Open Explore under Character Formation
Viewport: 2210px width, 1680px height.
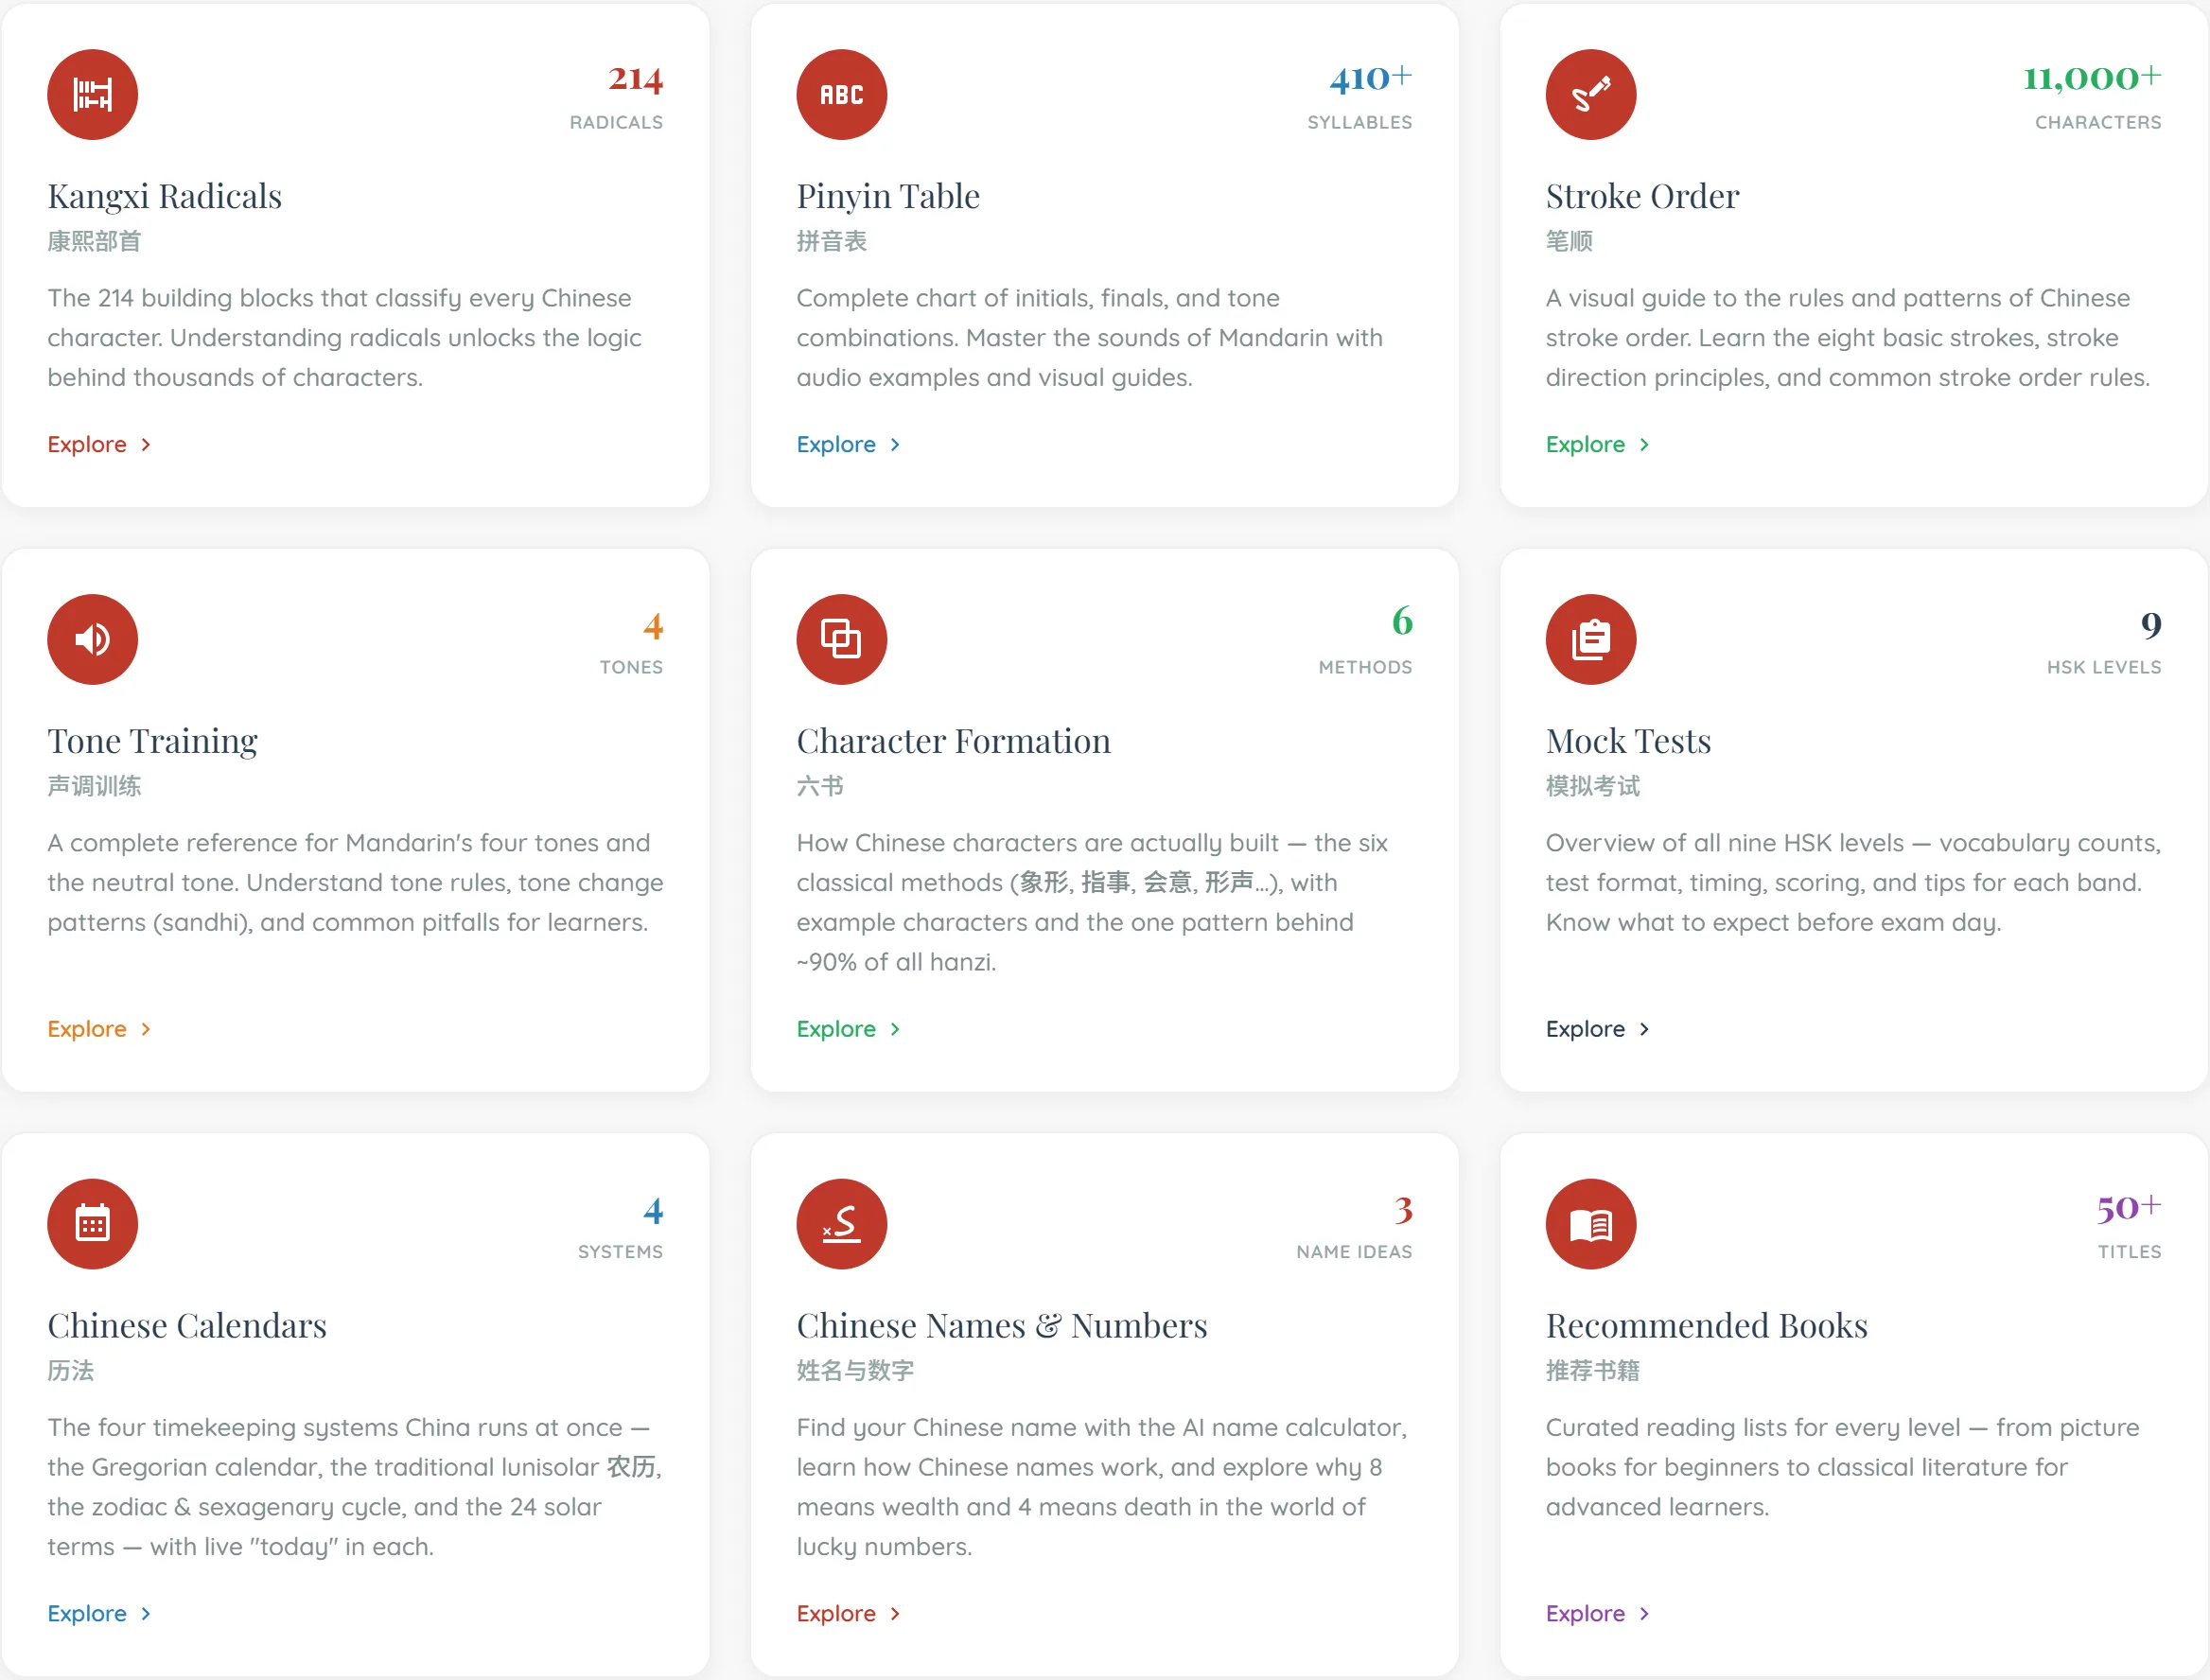(848, 1029)
